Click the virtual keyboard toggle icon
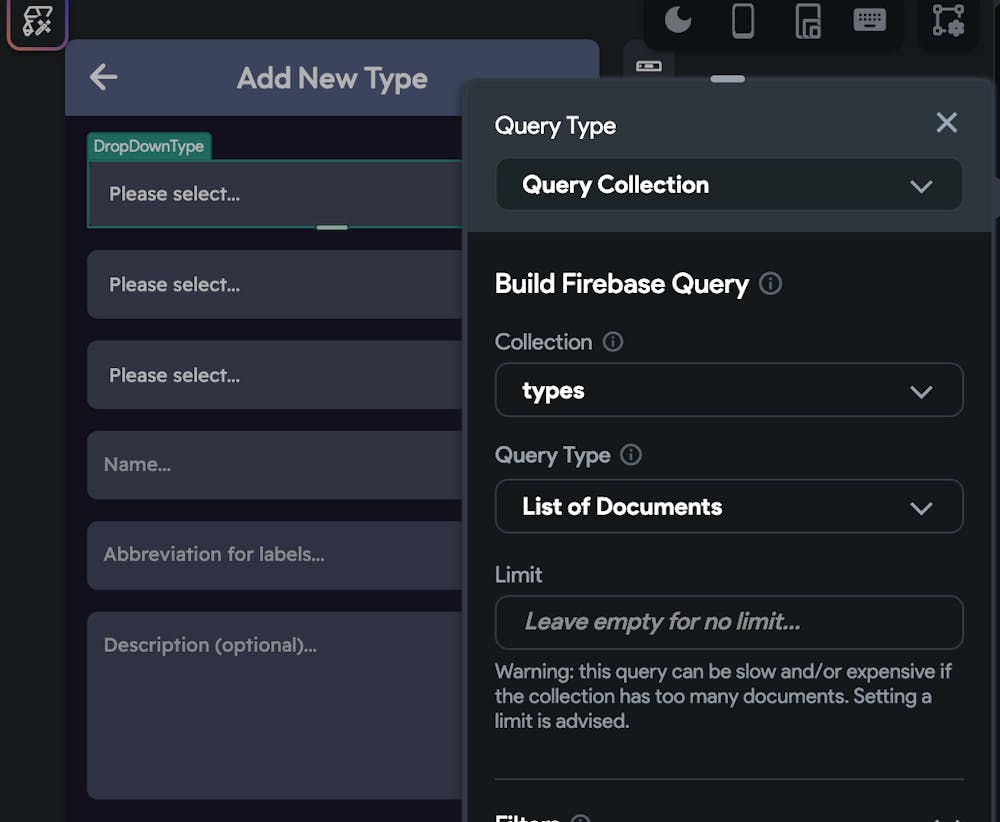Screen dimensions: 1000x822 [x=869, y=20]
